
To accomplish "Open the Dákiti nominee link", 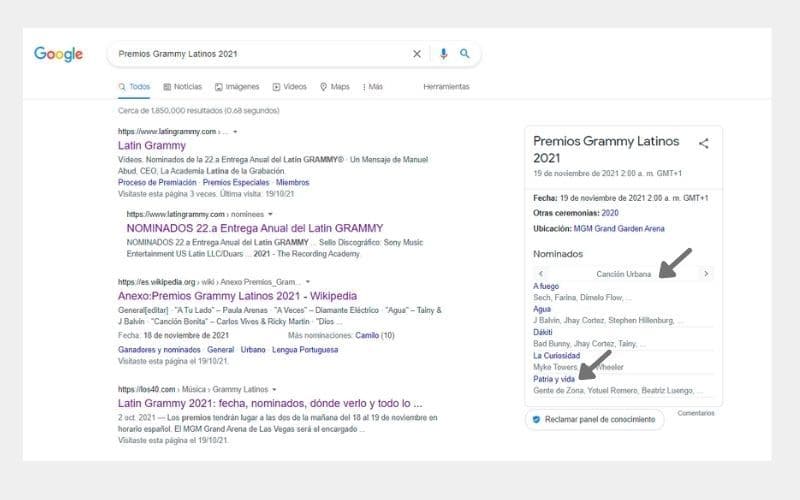I will coord(543,332).
